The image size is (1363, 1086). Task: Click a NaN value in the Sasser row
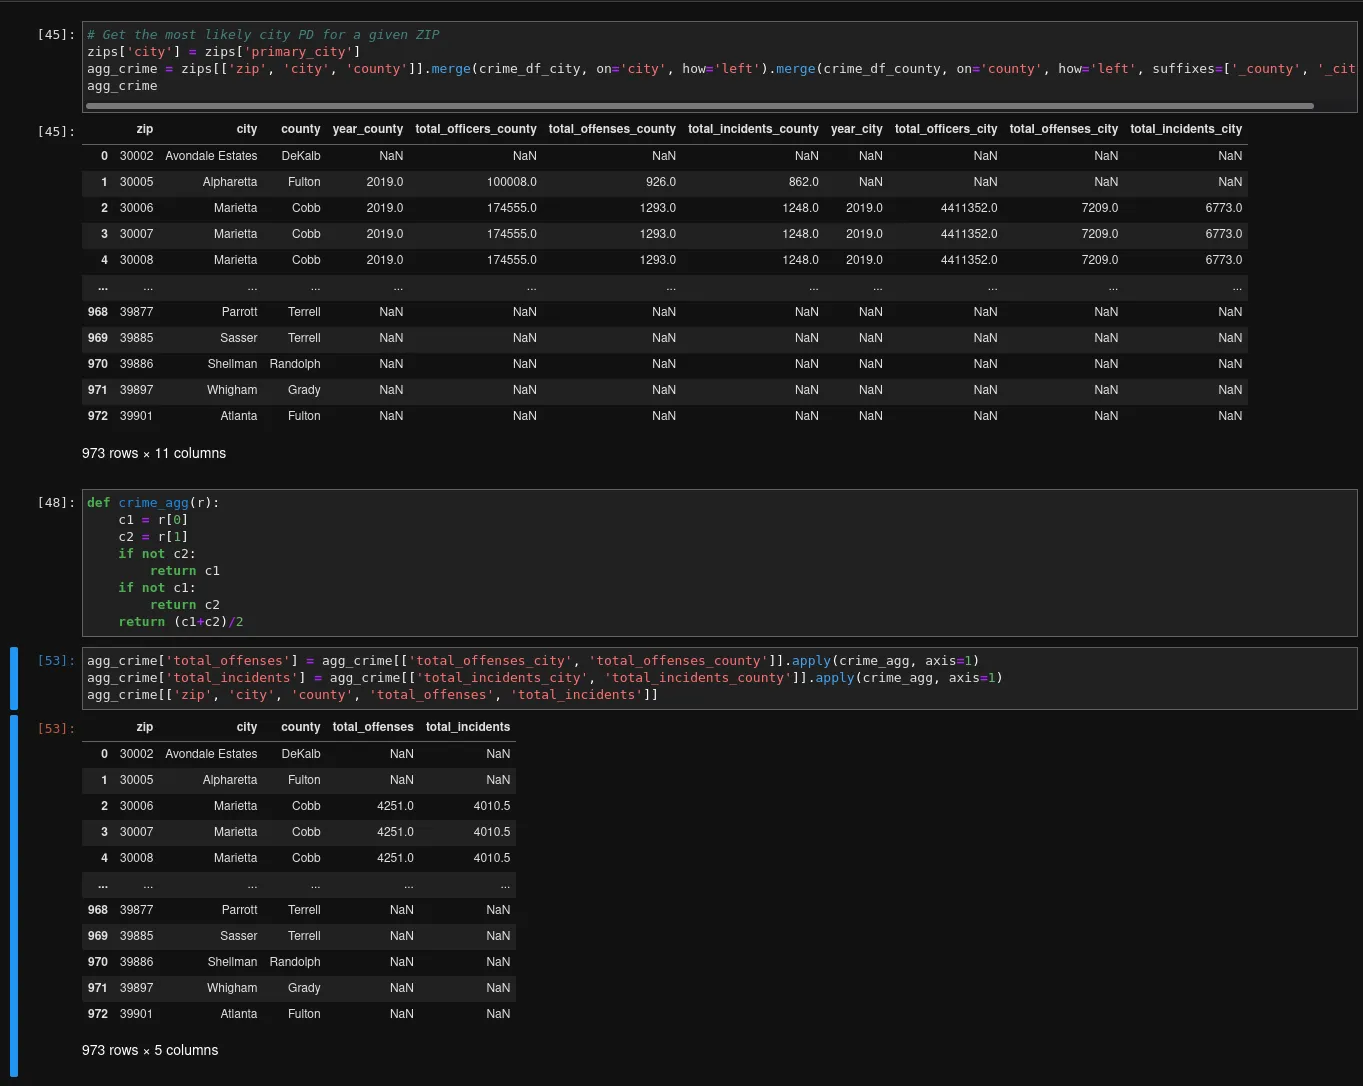[x=401, y=936]
